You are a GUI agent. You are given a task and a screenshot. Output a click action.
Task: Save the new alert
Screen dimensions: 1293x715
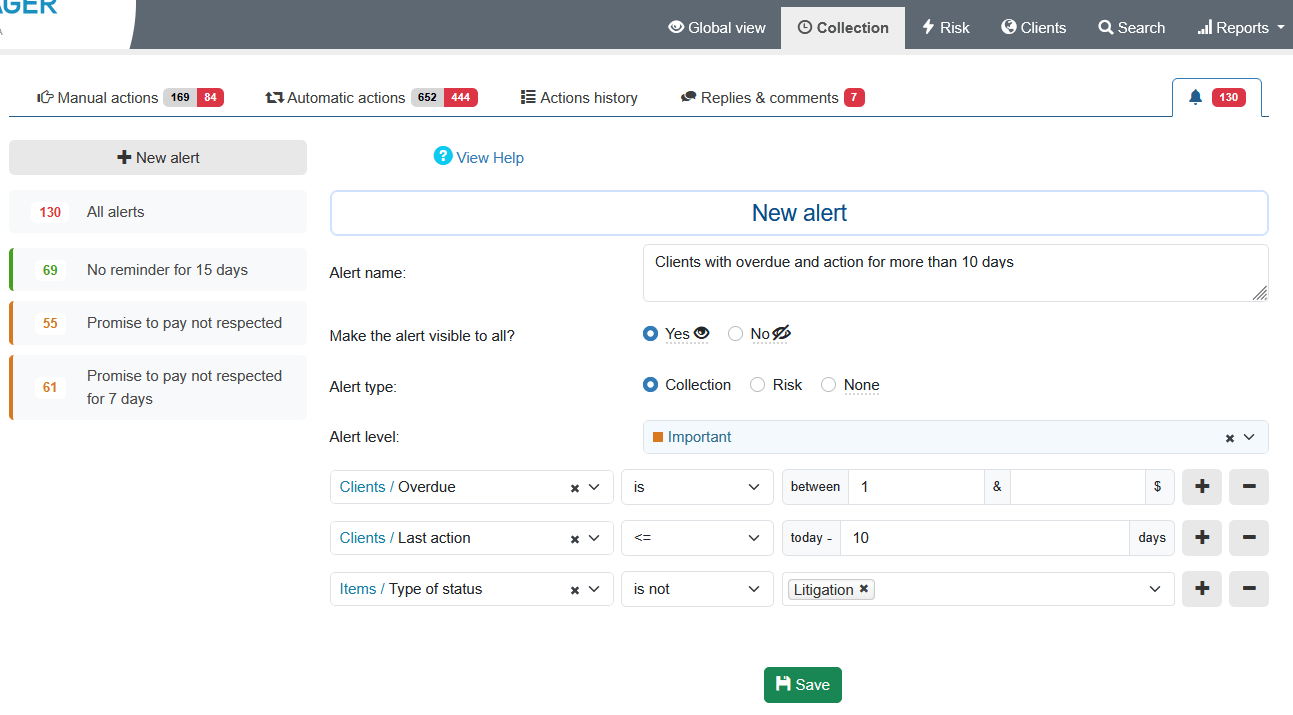[802, 685]
